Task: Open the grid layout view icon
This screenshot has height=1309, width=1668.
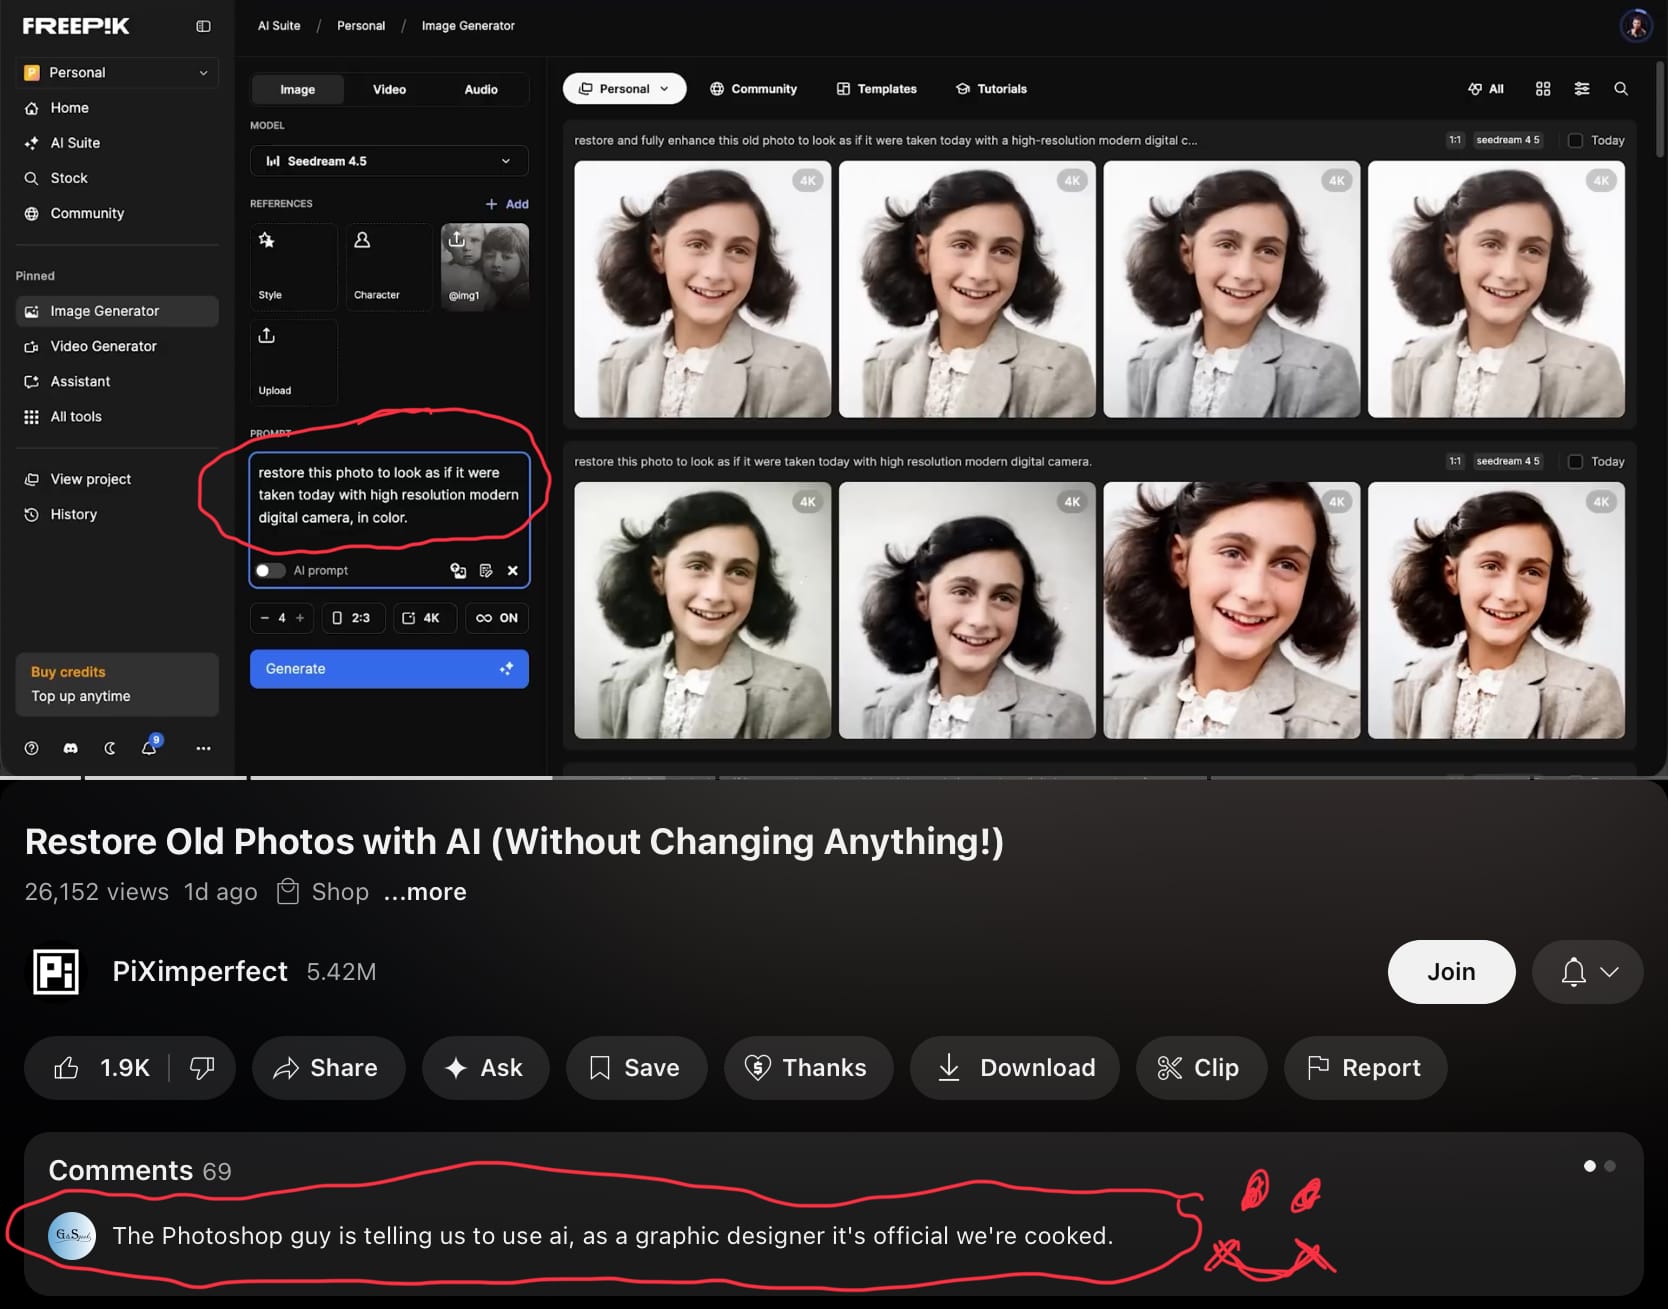Action: (x=1543, y=89)
